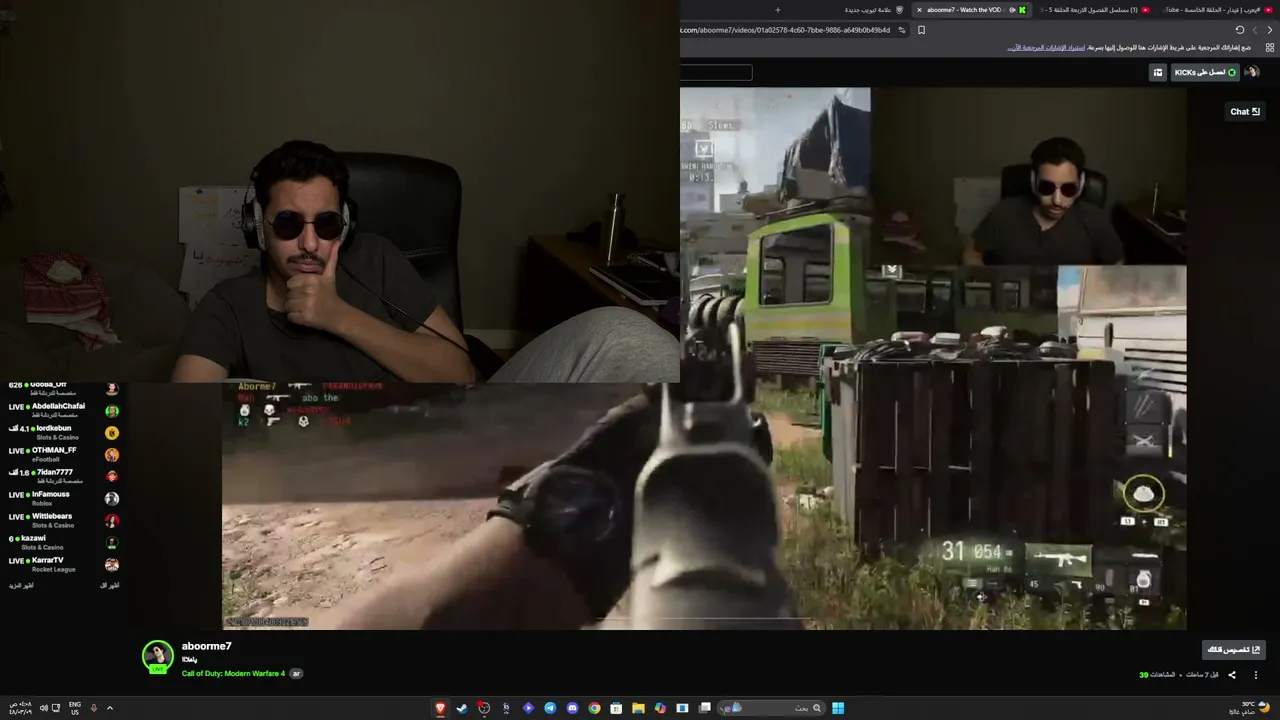Click the microphone tray icon
Screen dimensions: 1280x720
click(x=93, y=708)
